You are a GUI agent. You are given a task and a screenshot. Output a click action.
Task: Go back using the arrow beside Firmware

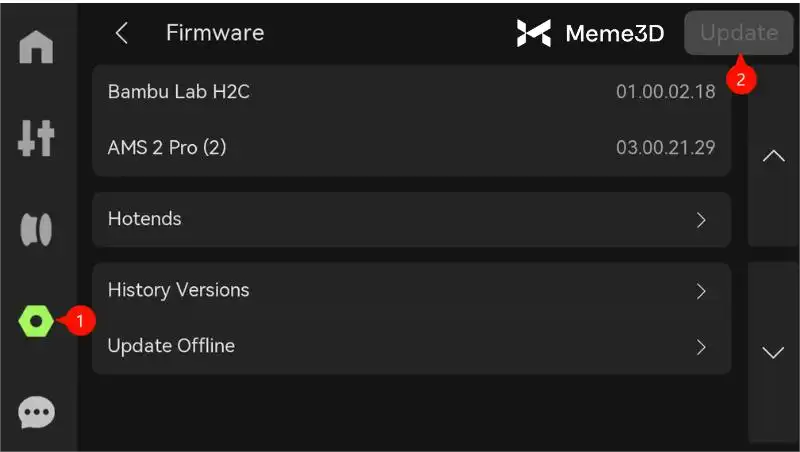click(x=122, y=33)
